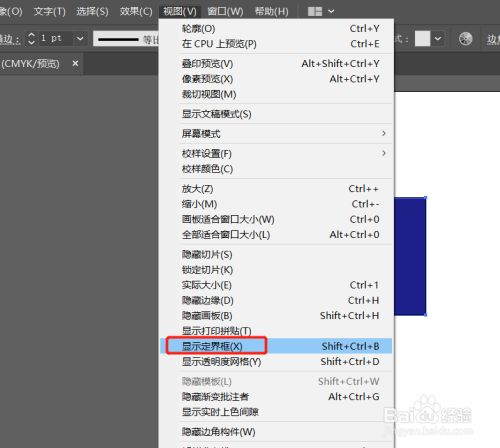
Task: Choose 隐藏渐变批注者 menu item
Action: point(276,397)
